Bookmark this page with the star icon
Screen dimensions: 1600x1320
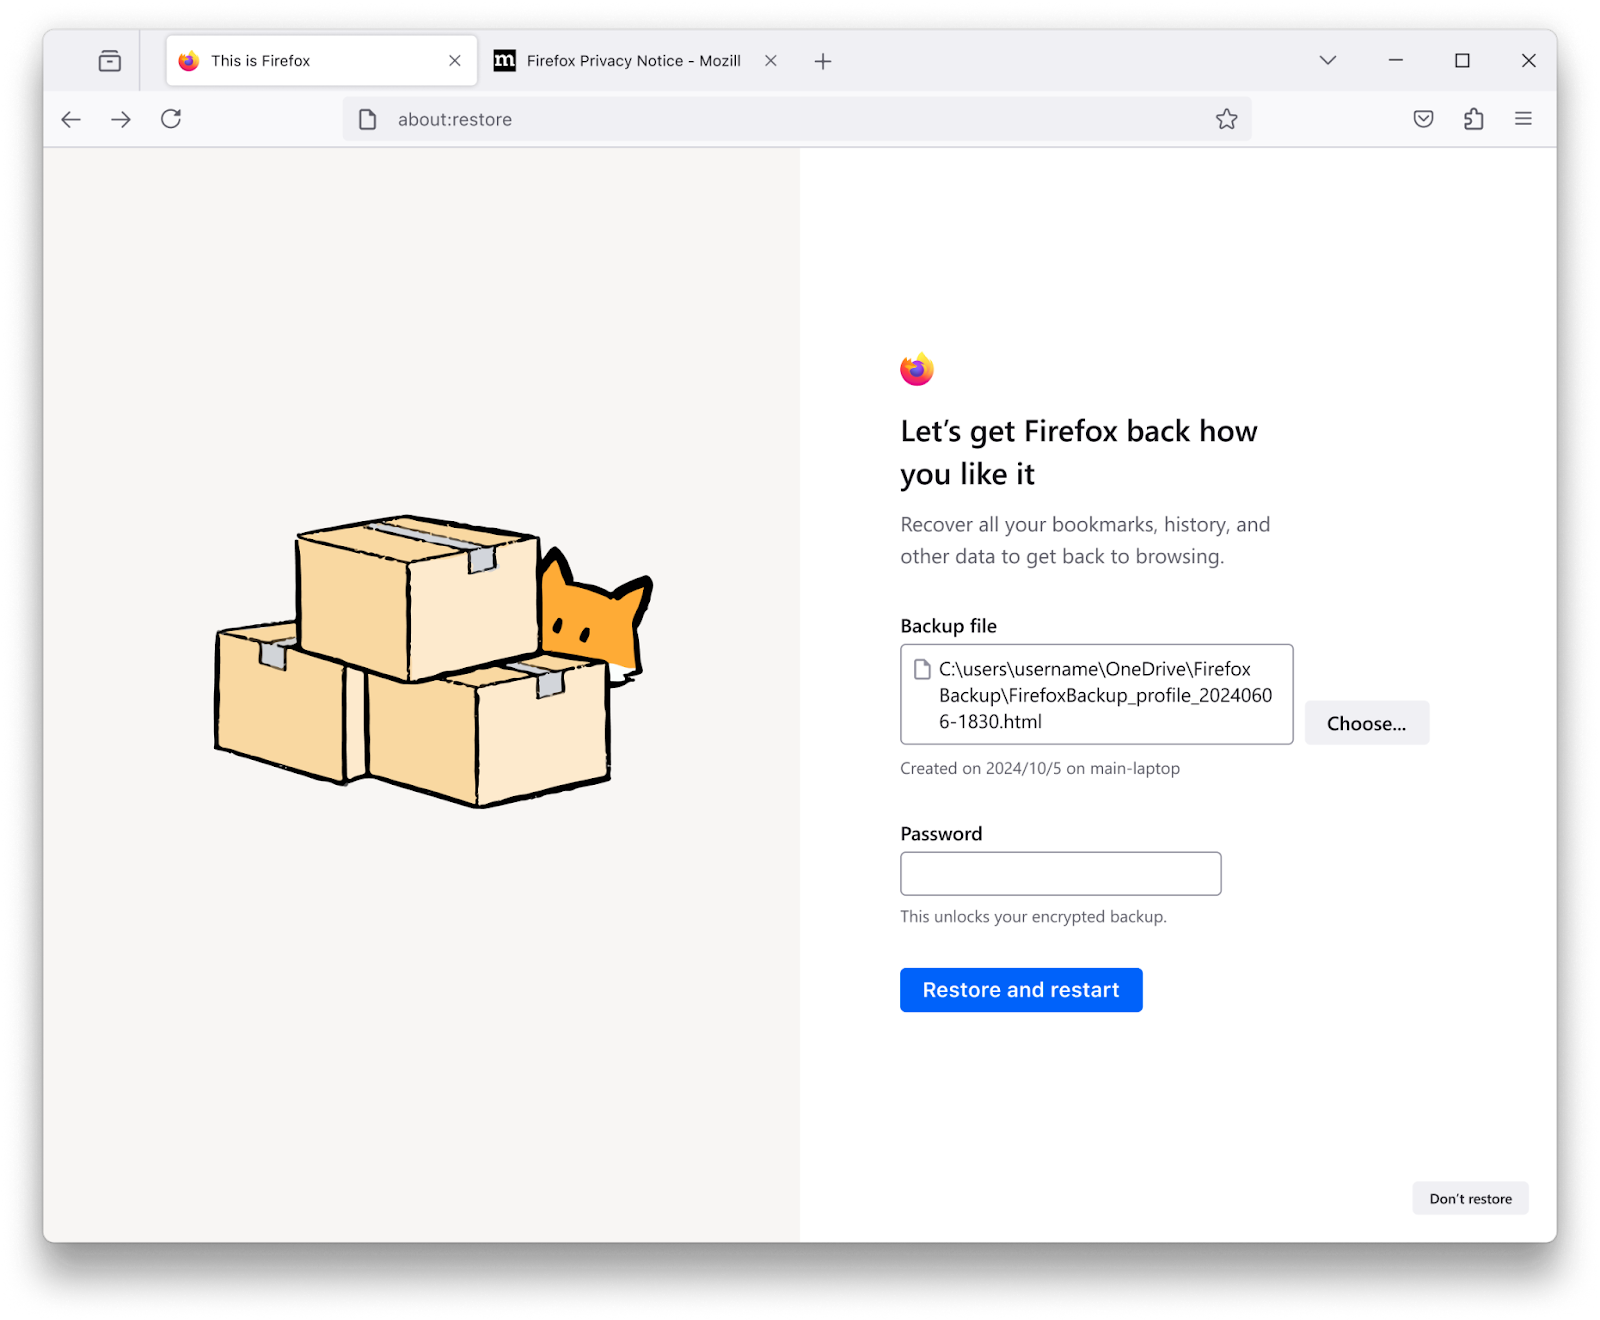(x=1226, y=120)
